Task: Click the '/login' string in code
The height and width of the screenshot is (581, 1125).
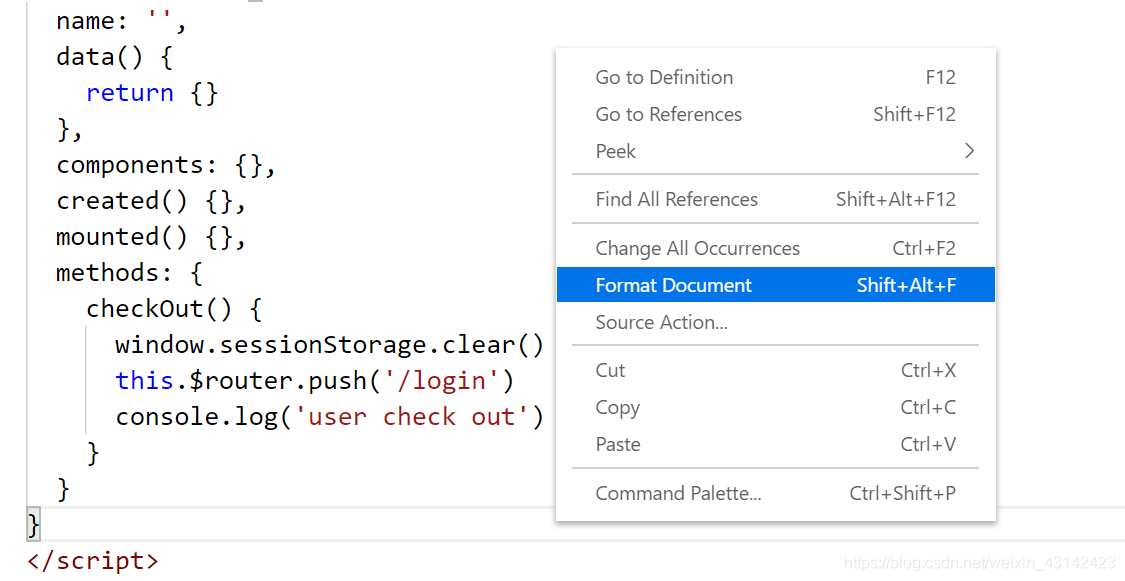Action: point(441,381)
